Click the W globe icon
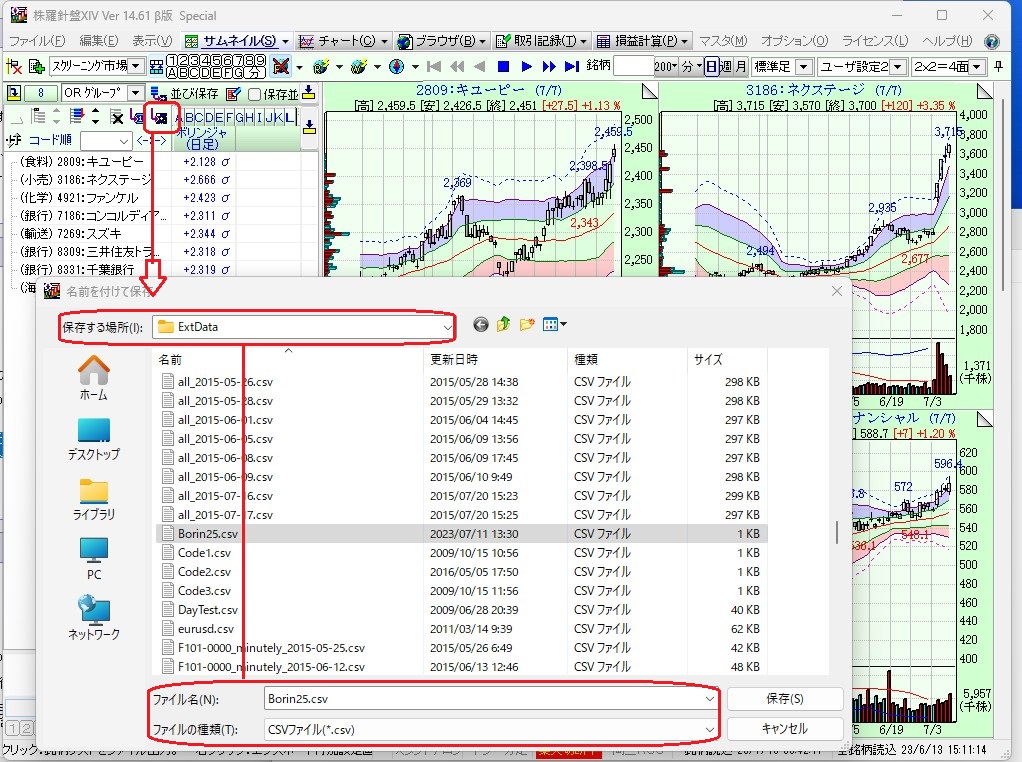The image size is (1022, 762). click(x=358, y=66)
